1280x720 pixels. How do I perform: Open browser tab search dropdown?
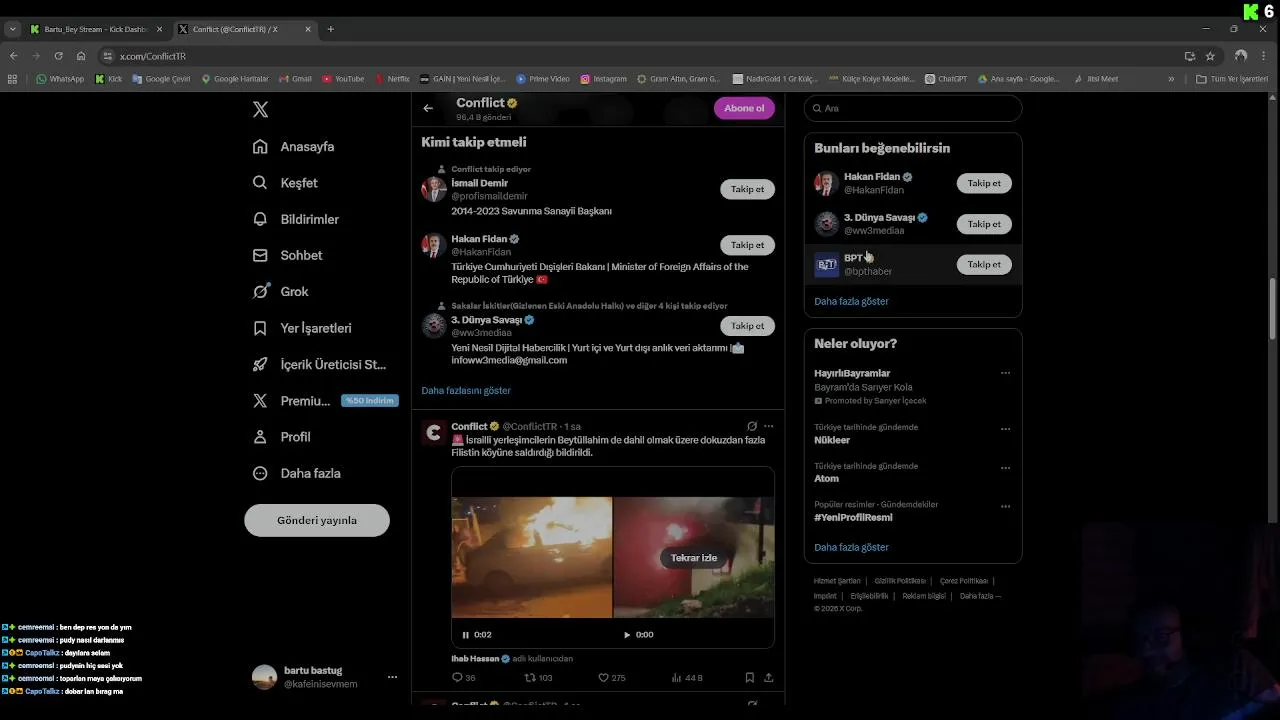point(12,29)
